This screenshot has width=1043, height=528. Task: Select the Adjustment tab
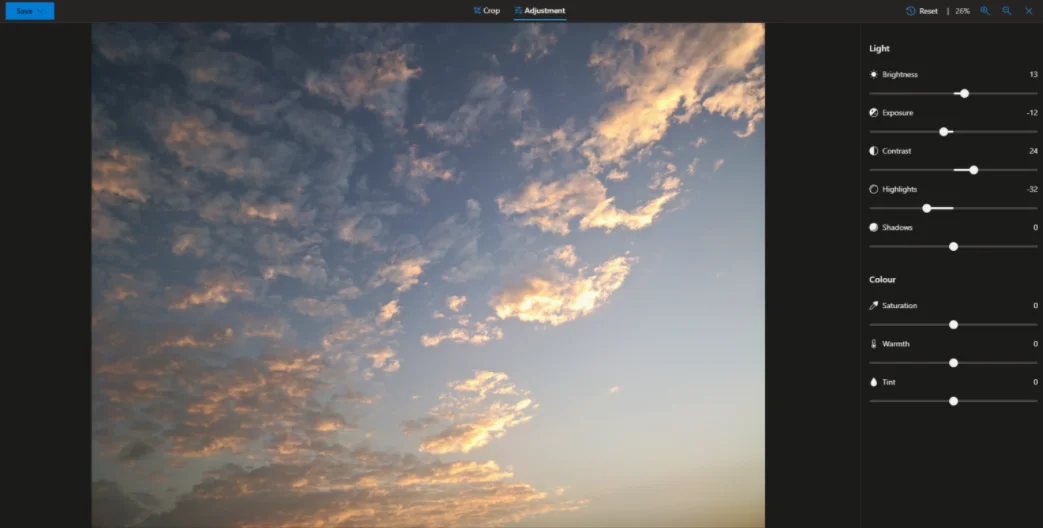pyautogui.click(x=540, y=11)
